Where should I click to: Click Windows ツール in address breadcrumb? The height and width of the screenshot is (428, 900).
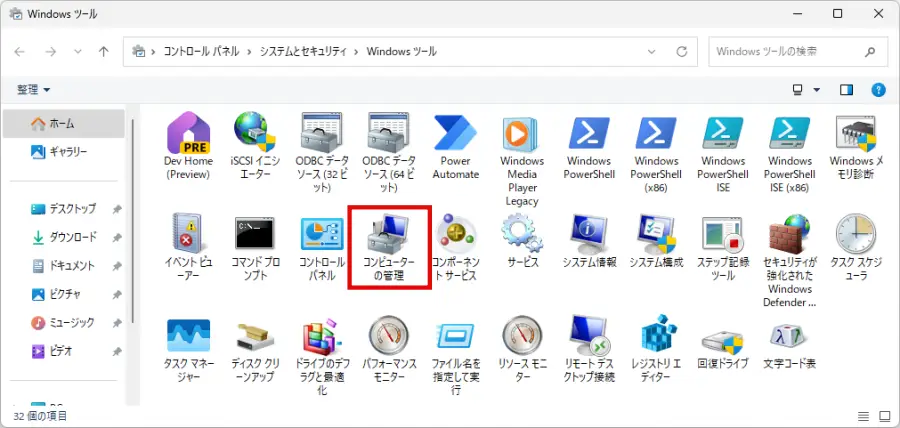pos(401,52)
